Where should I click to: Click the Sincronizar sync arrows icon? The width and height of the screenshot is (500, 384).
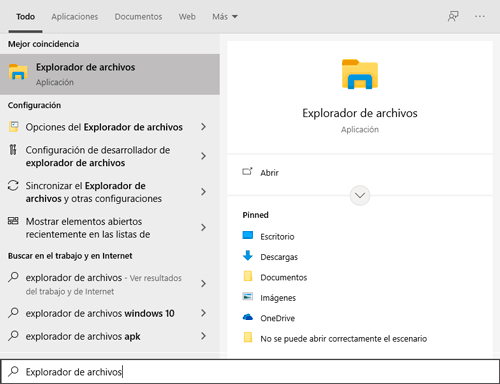pyautogui.click(x=13, y=185)
